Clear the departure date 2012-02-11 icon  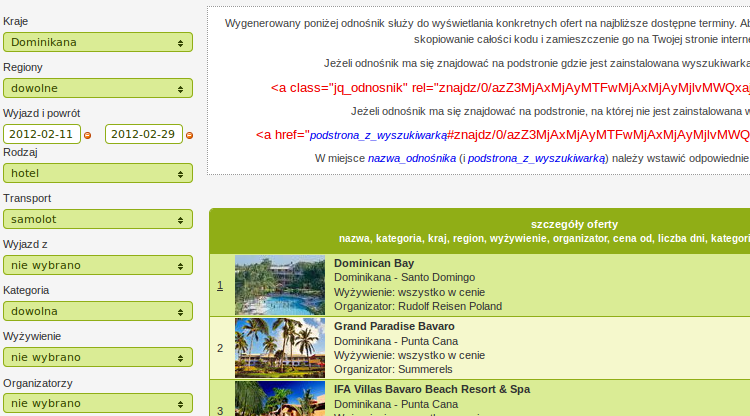pyautogui.click(x=88, y=136)
